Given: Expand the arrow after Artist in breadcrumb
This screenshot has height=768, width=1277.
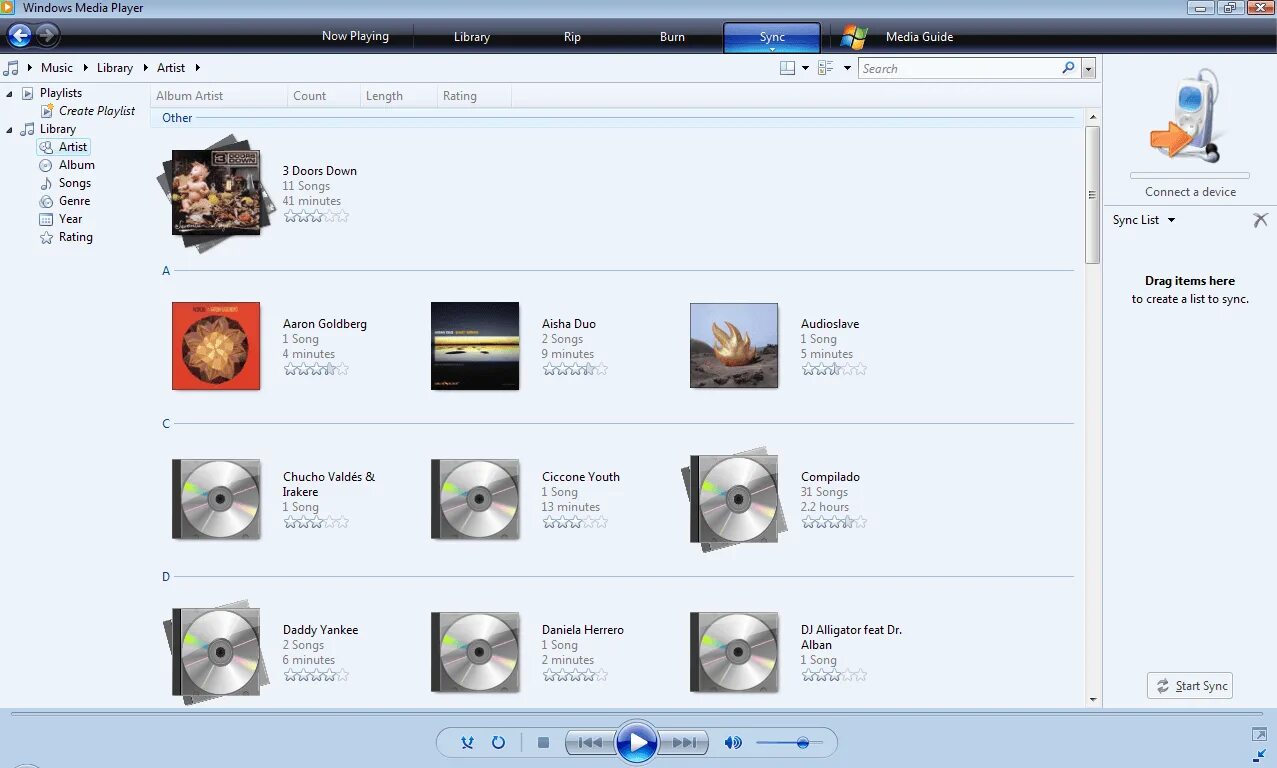Looking at the screenshot, I should [197, 68].
